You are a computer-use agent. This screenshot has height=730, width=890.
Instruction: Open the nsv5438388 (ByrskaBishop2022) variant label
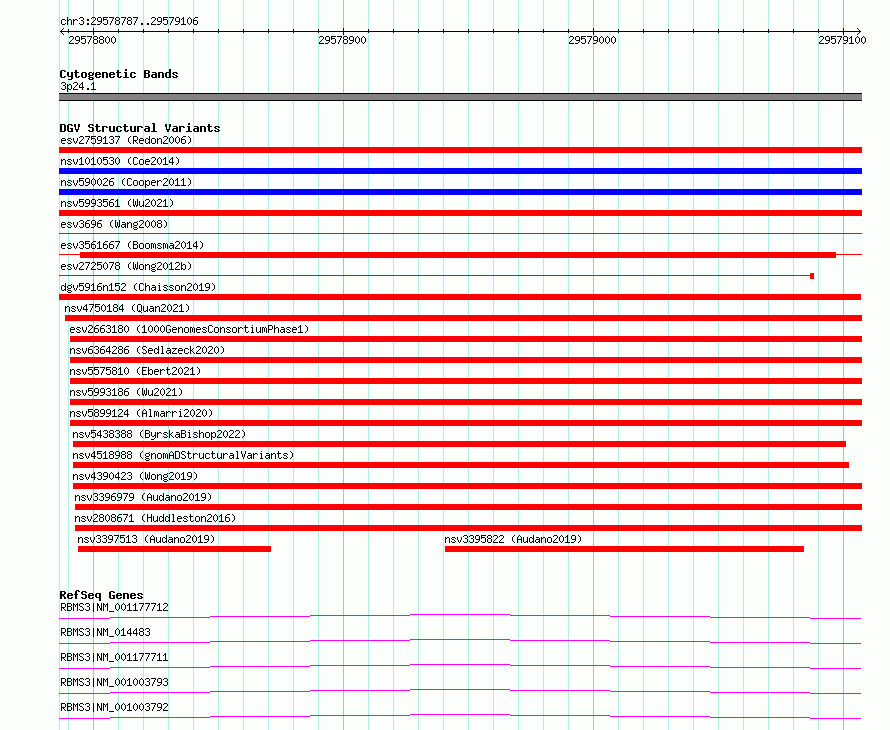pos(159,434)
